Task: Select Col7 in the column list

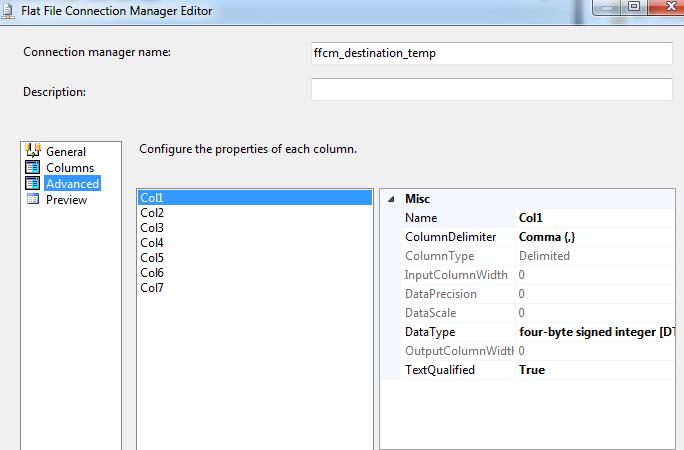Action: click(x=152, y=288)
